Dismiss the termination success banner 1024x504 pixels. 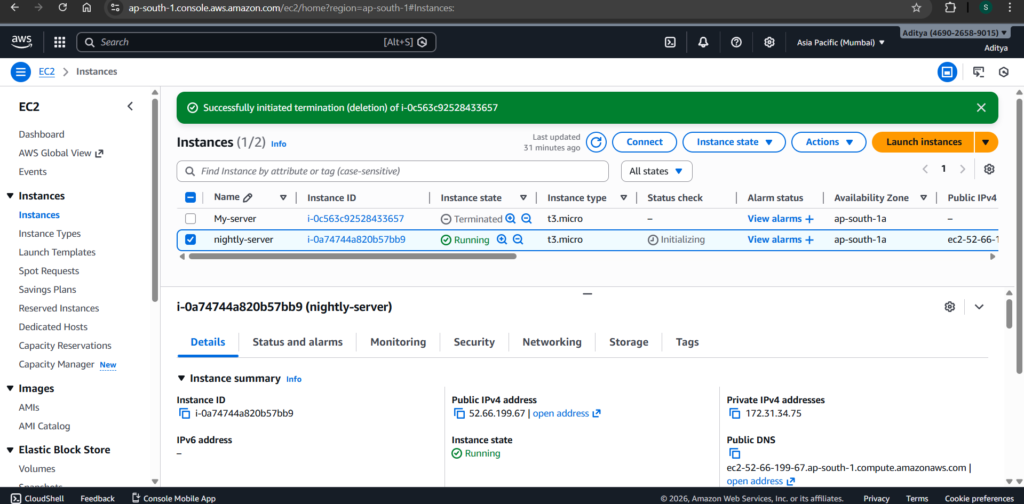(981, 107)
